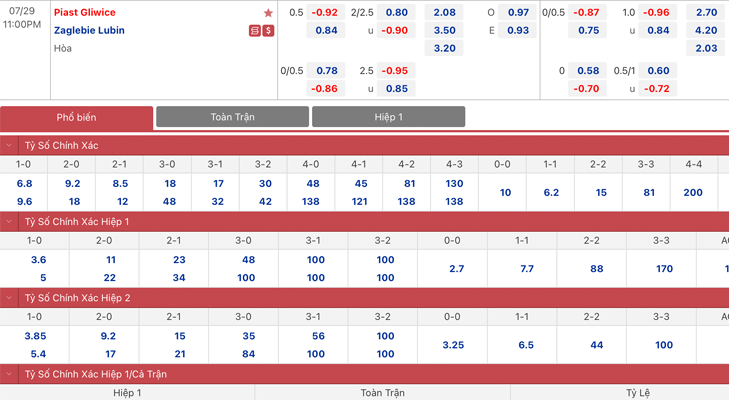Select alternate handicap odds -0.86

pos(325,89)
